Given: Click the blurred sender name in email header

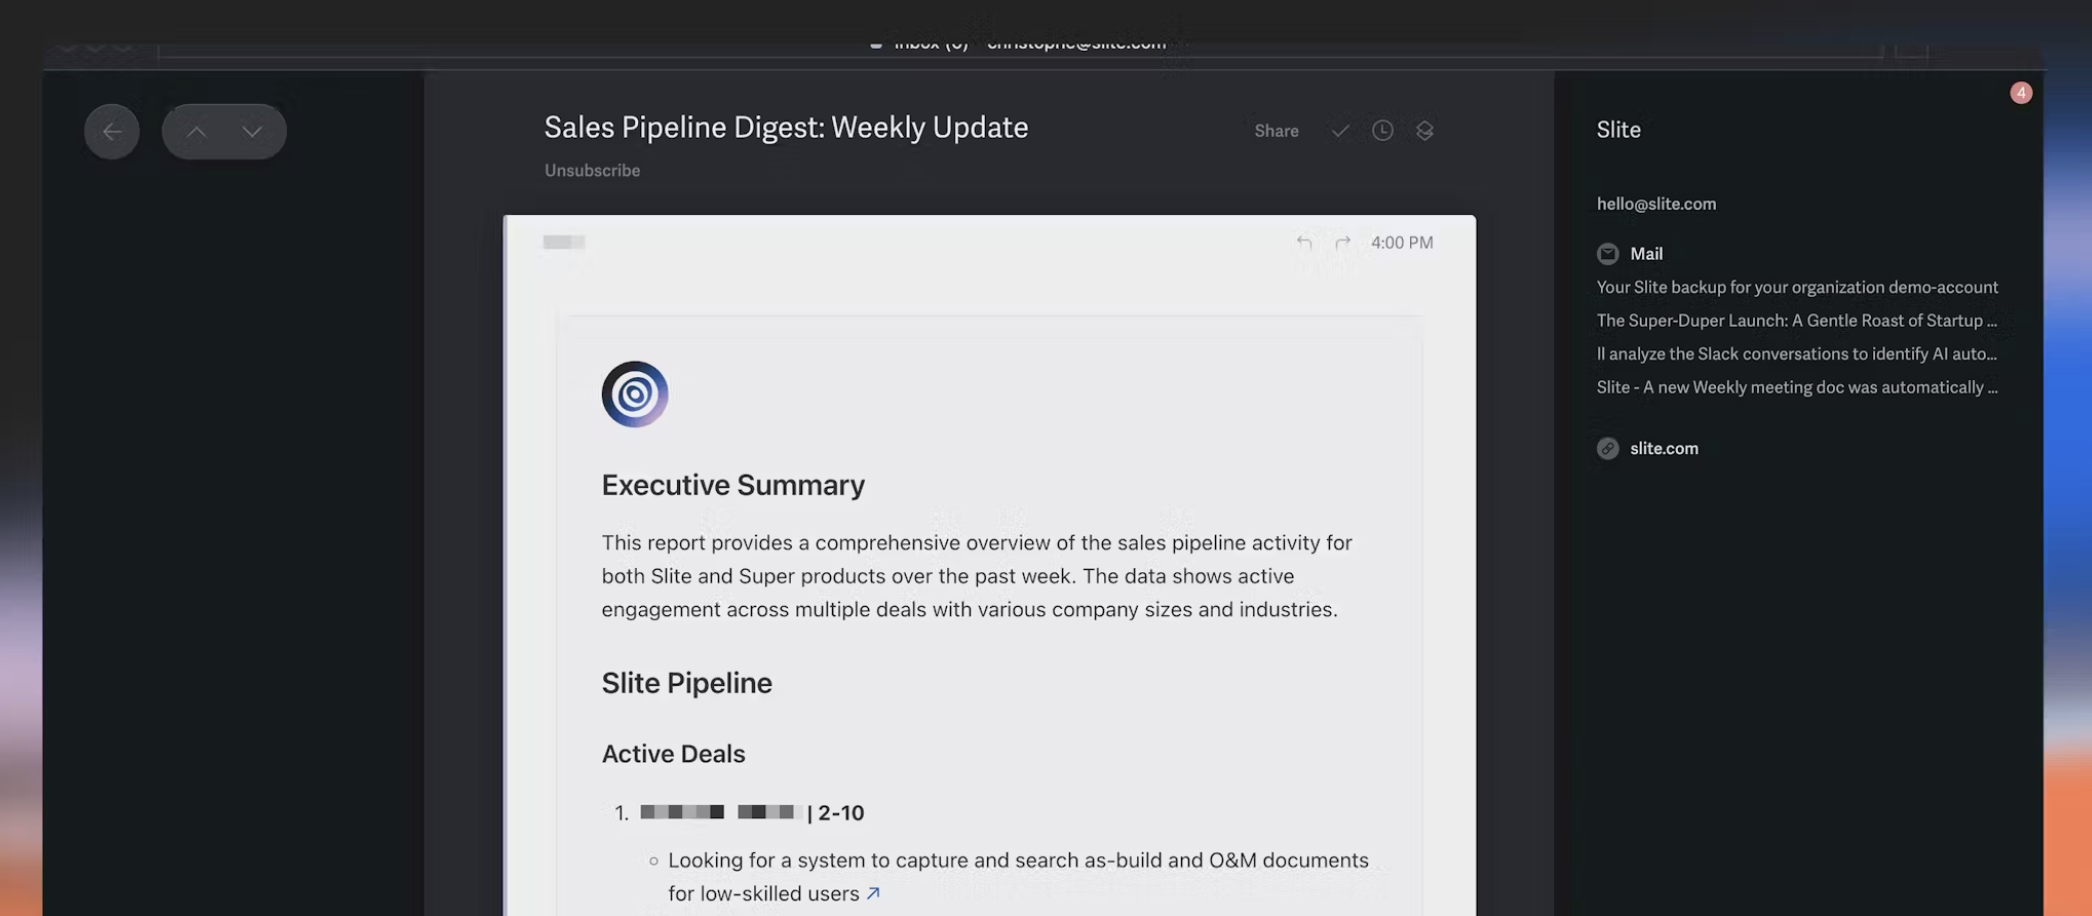Looking at the screenshot, I should 564,242.
